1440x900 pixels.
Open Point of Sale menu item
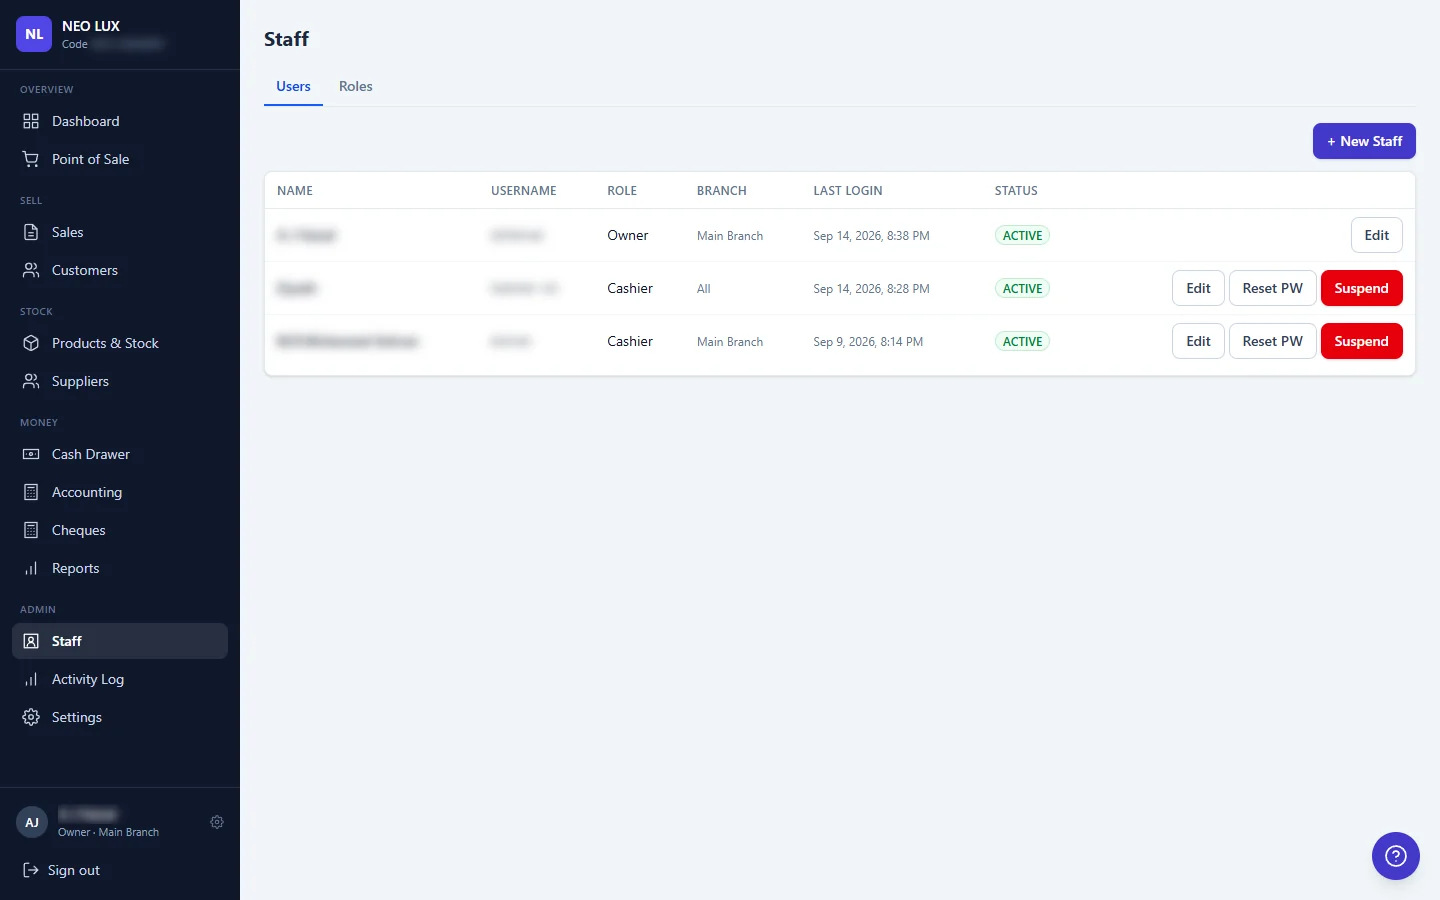120,159
